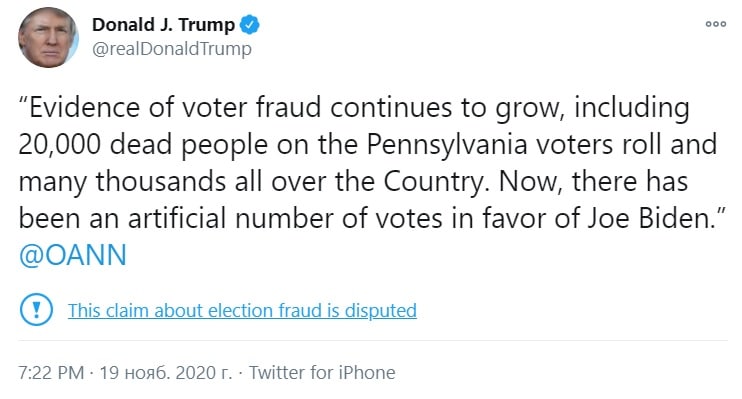
Task: Click the 7:22 PM timestamp
Action: 51,372
